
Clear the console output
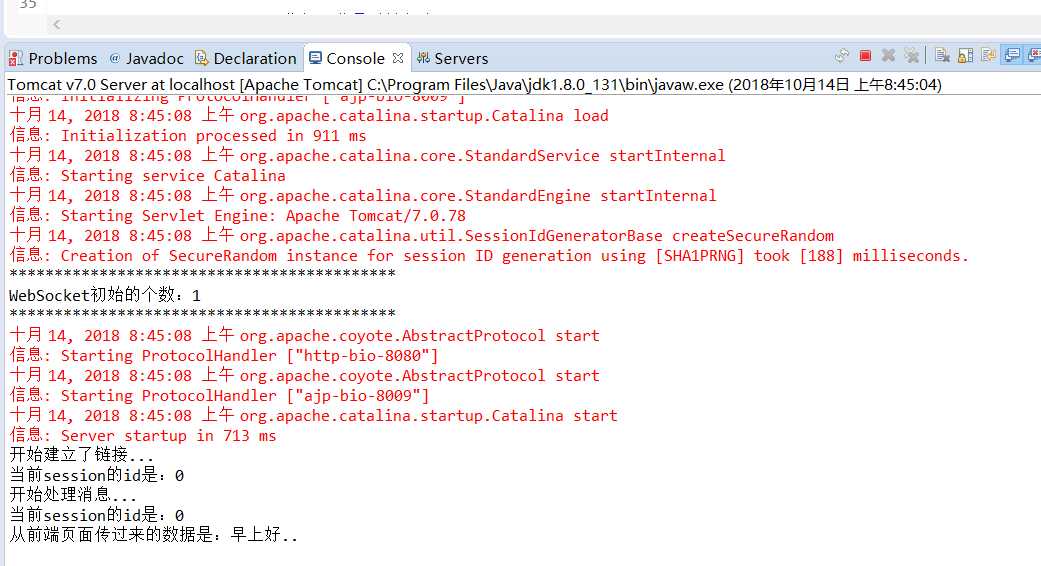(942, 56)
